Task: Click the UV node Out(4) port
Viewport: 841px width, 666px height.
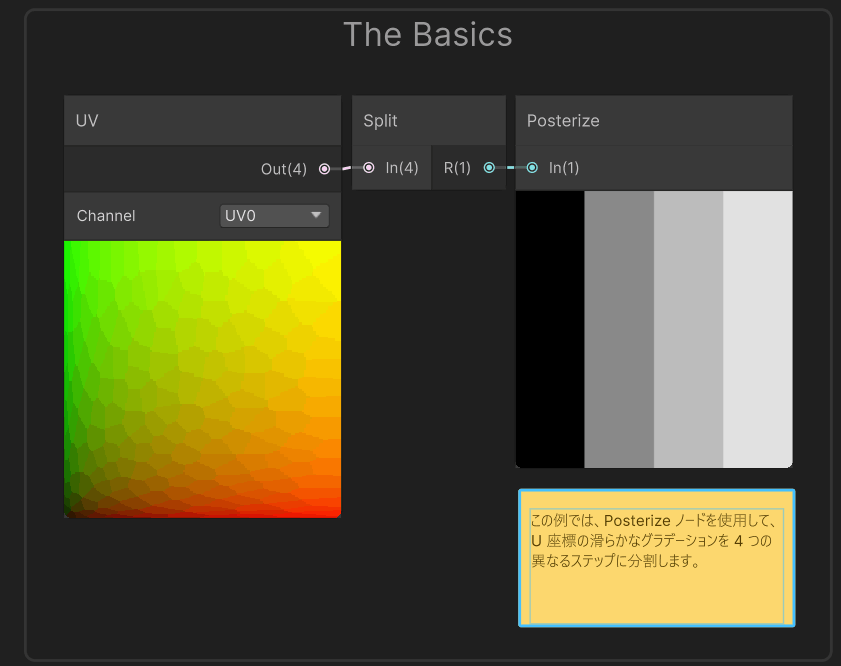Action: tap(324, 169)
